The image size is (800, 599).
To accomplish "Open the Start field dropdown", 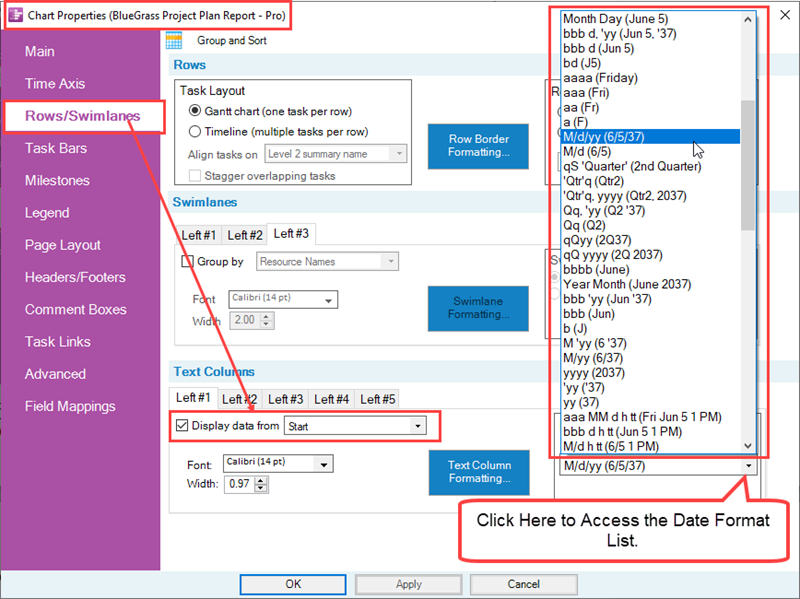I will (x=419, y=426).
